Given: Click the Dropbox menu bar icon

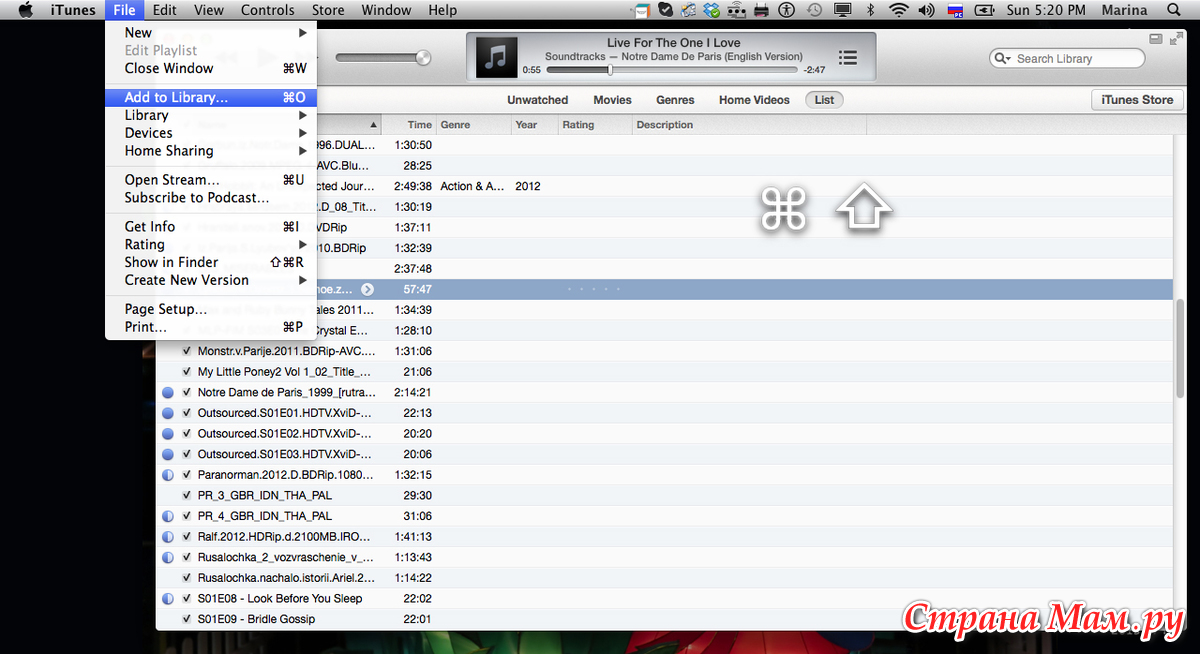Looking at the screenshot, I should (711, 10).
